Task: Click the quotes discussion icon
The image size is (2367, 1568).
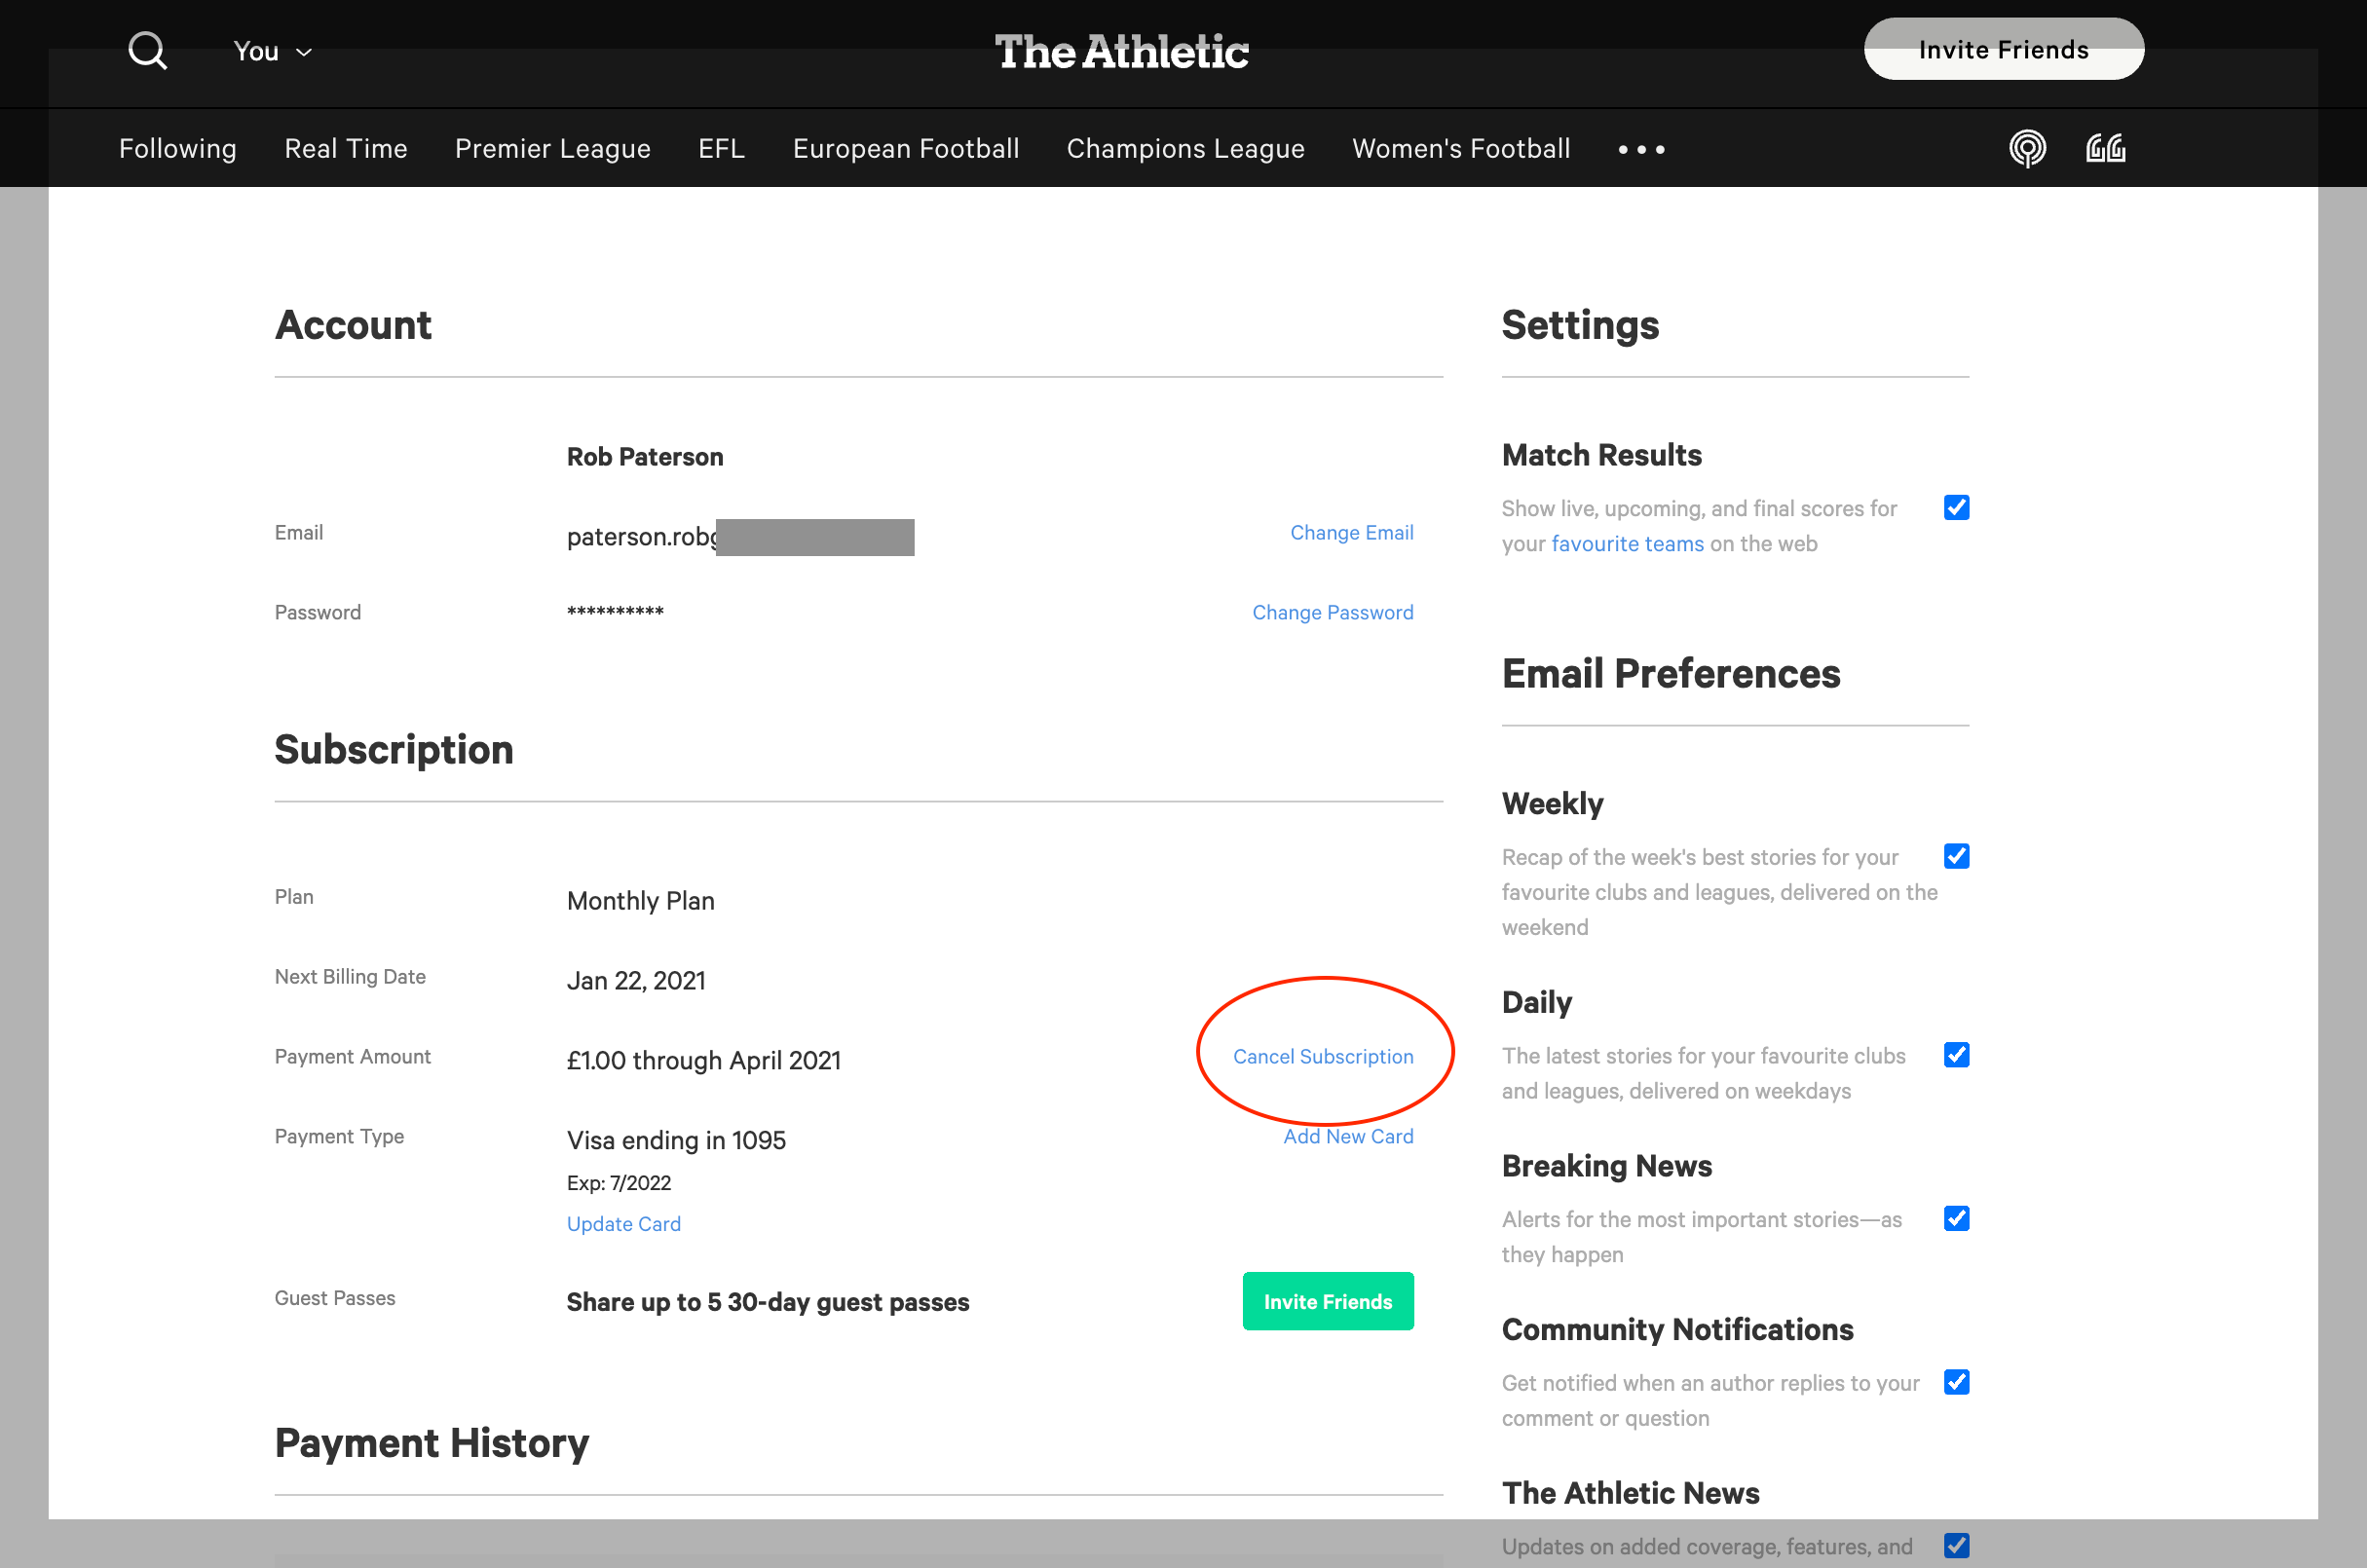Action: (x=2104, y=148)
